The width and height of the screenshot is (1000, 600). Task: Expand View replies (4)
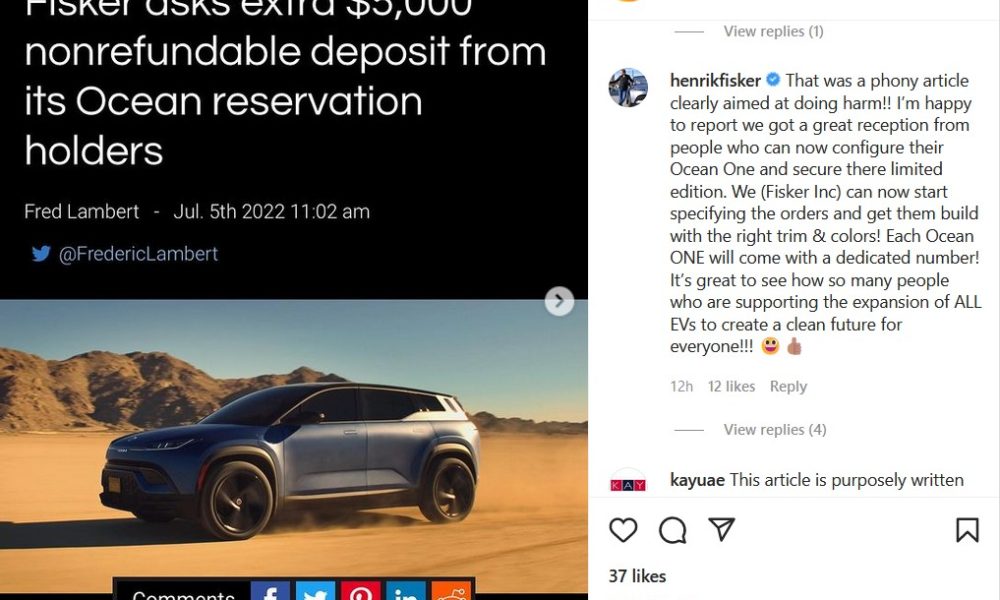774,430
